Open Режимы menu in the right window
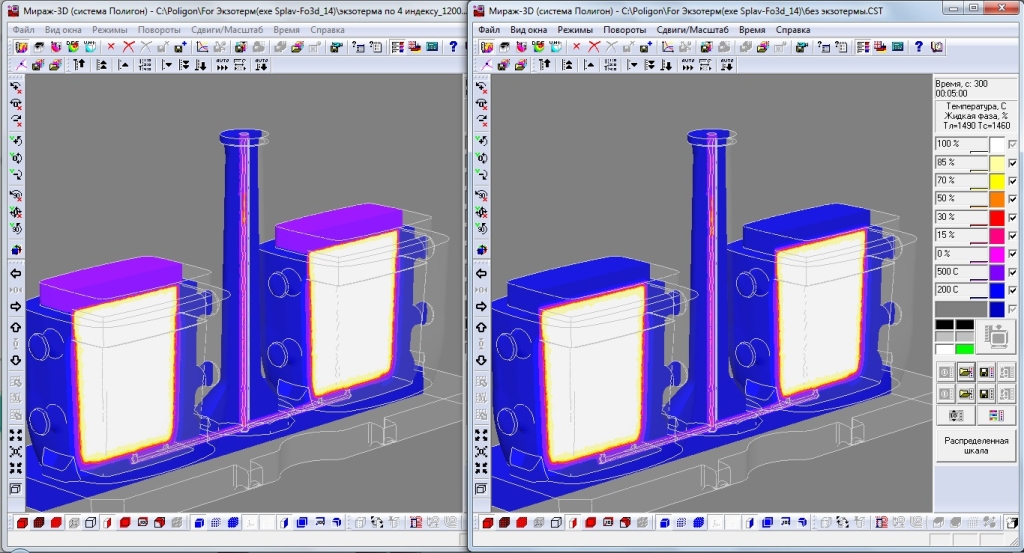The height and width of the screenshot is (553, 1024). click(x=575, y=30)
